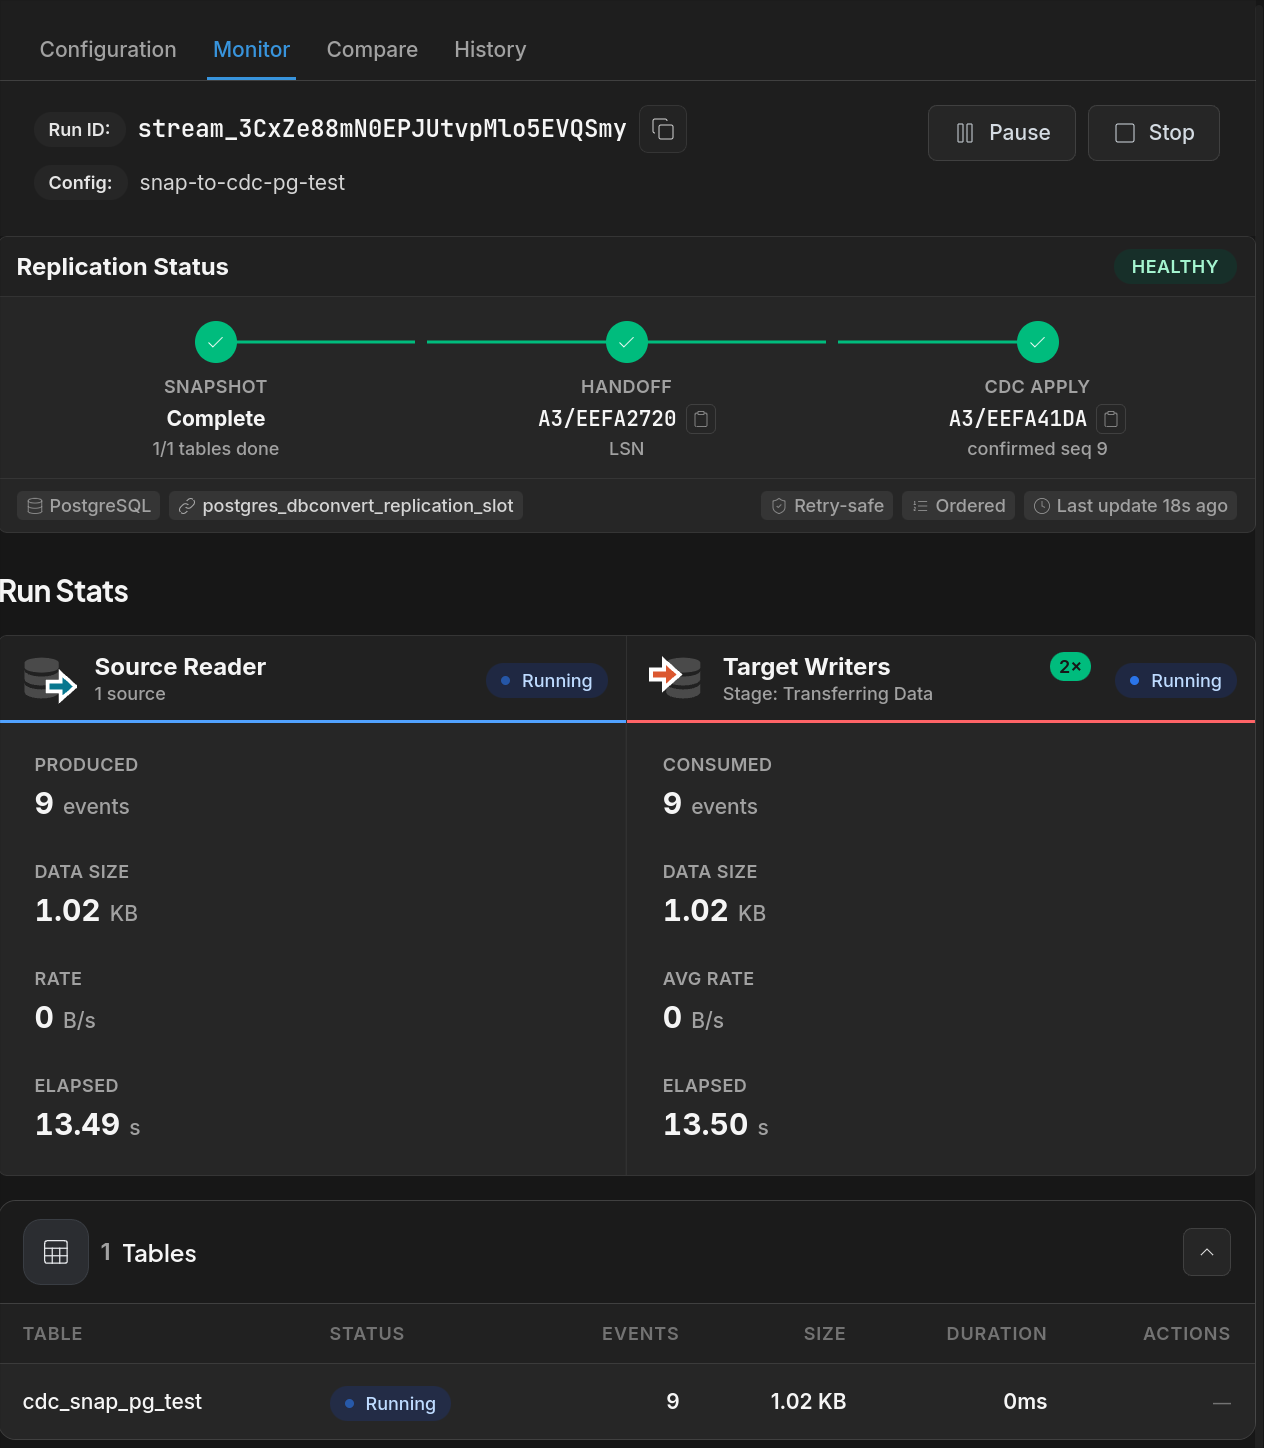Screen dimensions: 1264x1448
Task: Click the Replication Status heading
Action: (x=123, y=267)
